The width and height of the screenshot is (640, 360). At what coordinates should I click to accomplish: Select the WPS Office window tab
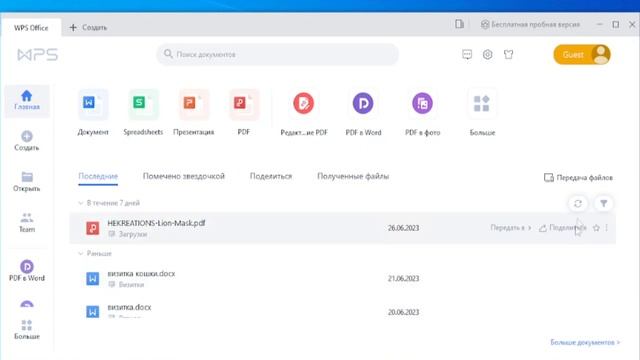tap(31, 28)
